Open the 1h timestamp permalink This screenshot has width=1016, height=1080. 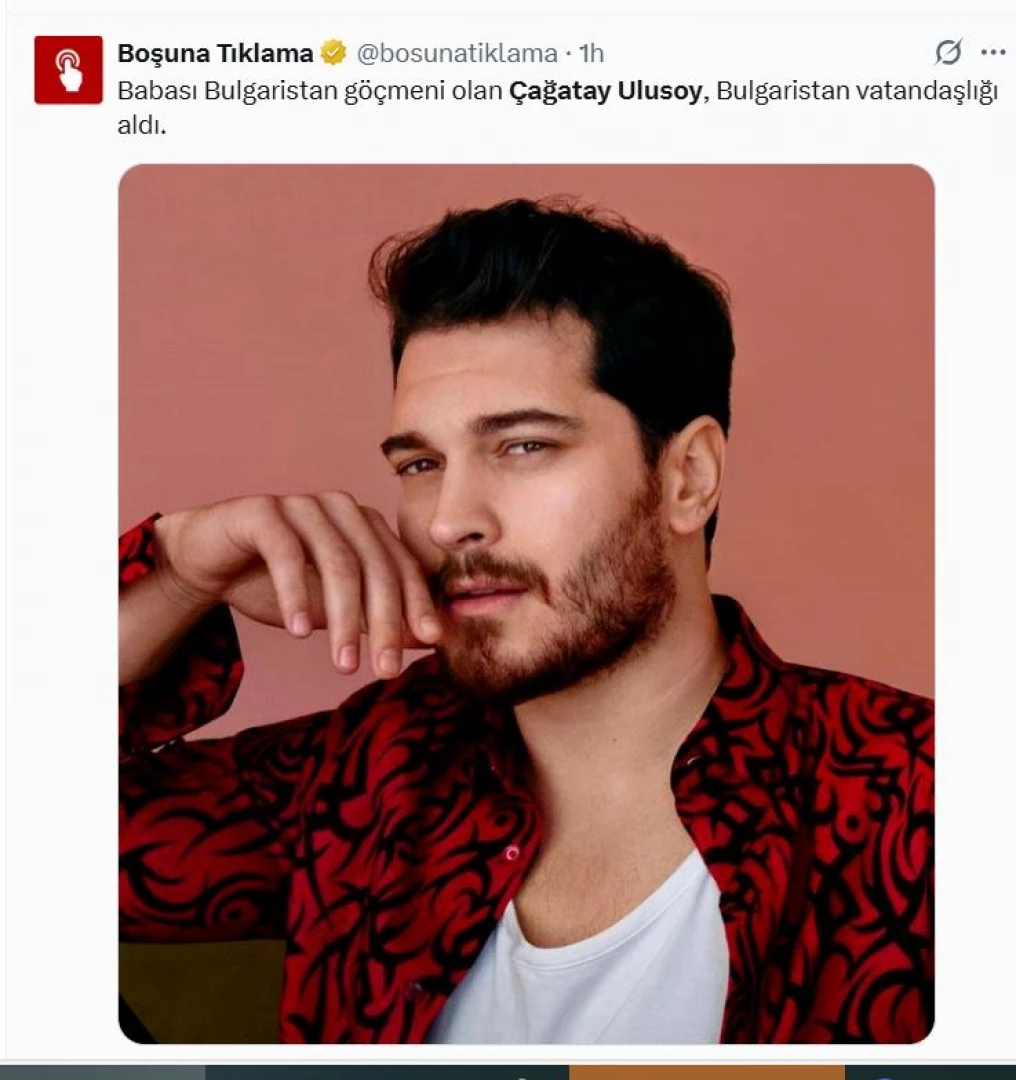point(591,53)
